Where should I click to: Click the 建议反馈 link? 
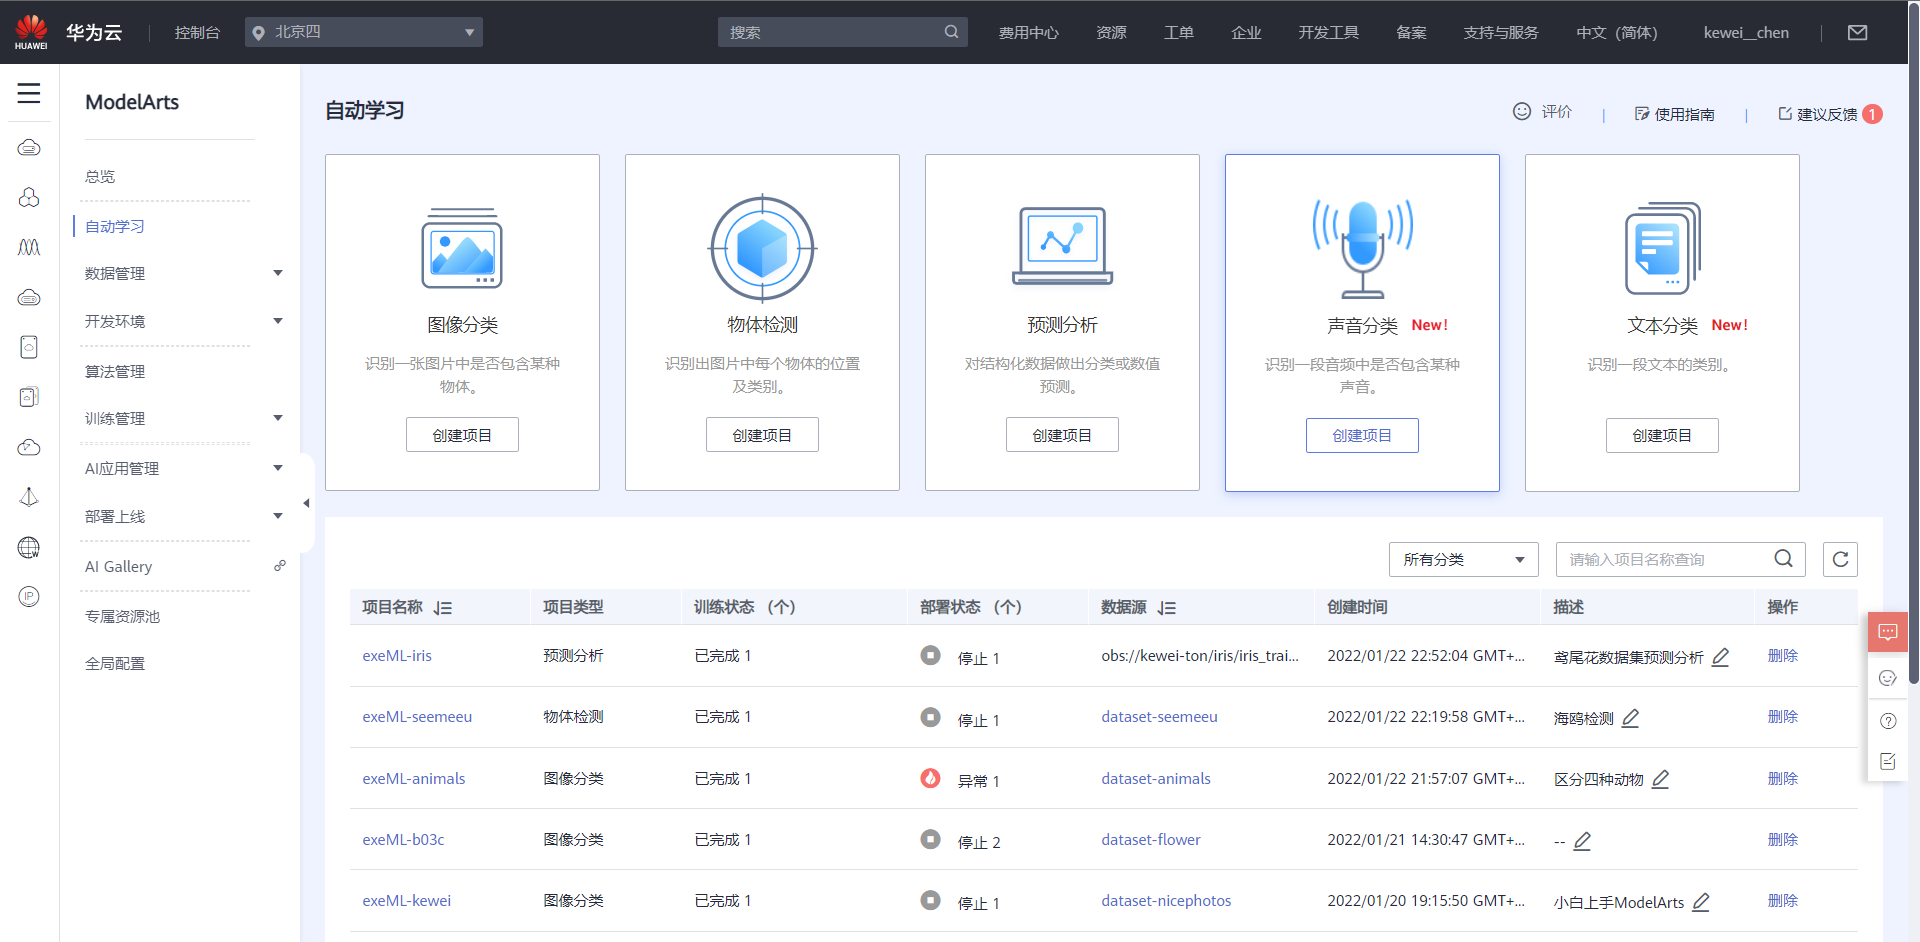1818,114
